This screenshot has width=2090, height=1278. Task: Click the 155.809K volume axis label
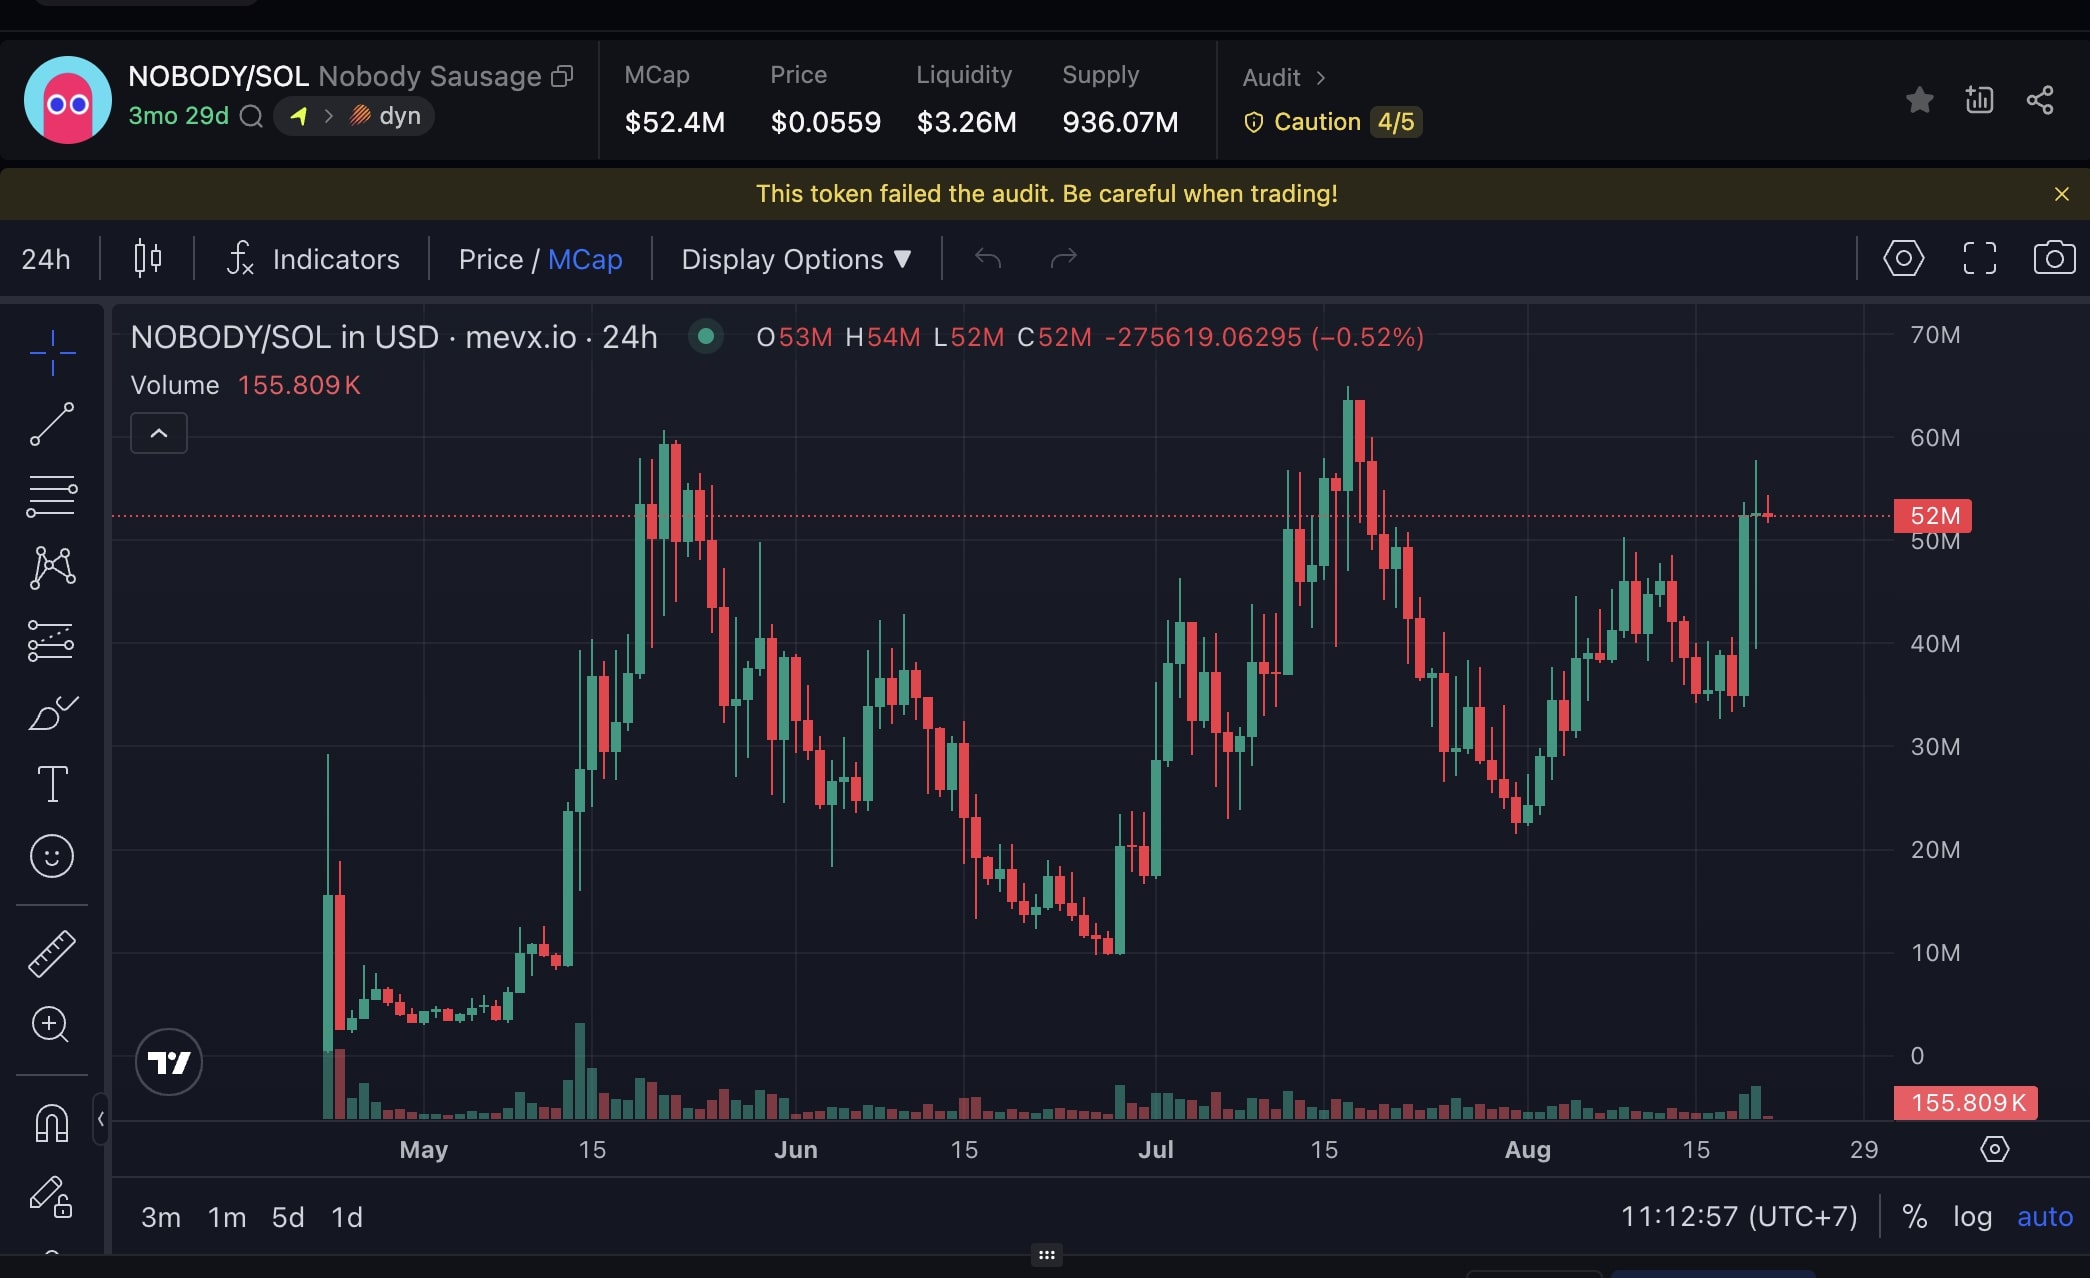[x=1966, y=1103]
